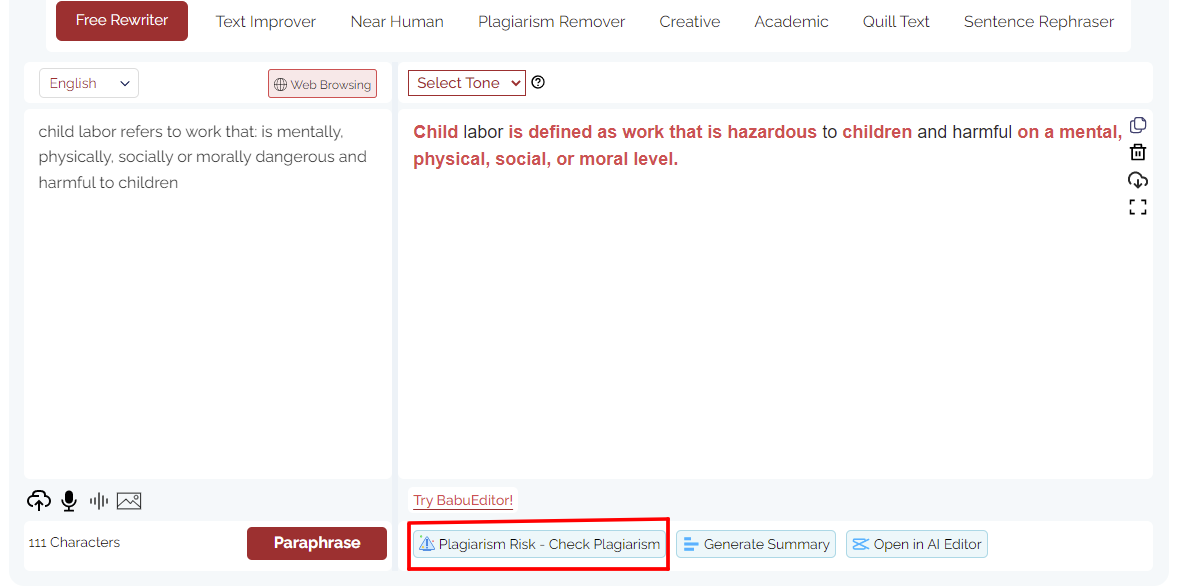Image resolution: width=1192 pixels, height=588 pixels.
Task: Click the Paraphrase button
Action: coord(317,543)
